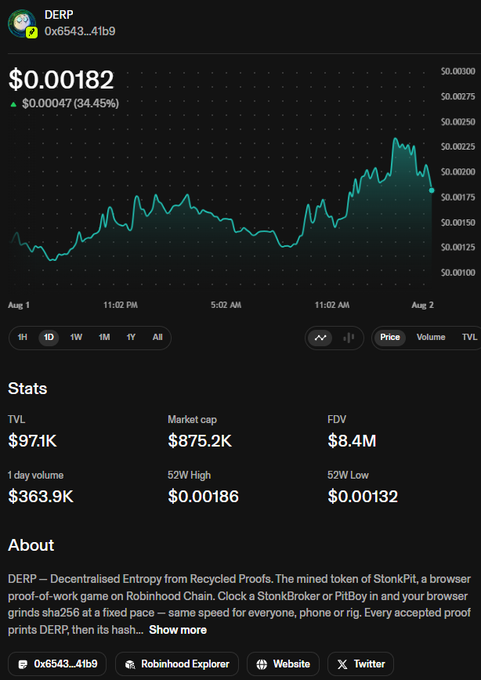Click the 52W High value $0.00186
Screen dimensions: 481x680
pyautogui.click(x=203, y=497)
